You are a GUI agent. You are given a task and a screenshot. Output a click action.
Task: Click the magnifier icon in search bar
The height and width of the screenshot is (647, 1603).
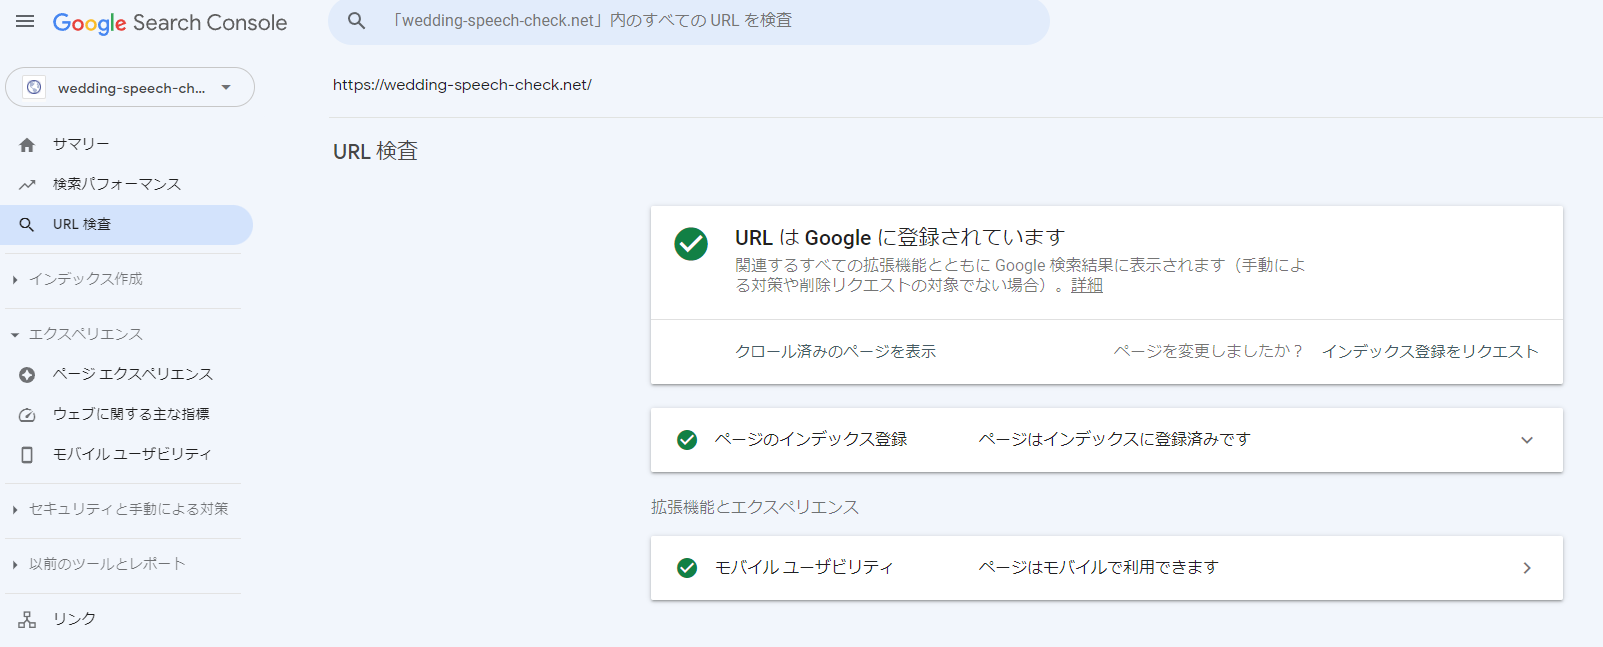(357, 21)
